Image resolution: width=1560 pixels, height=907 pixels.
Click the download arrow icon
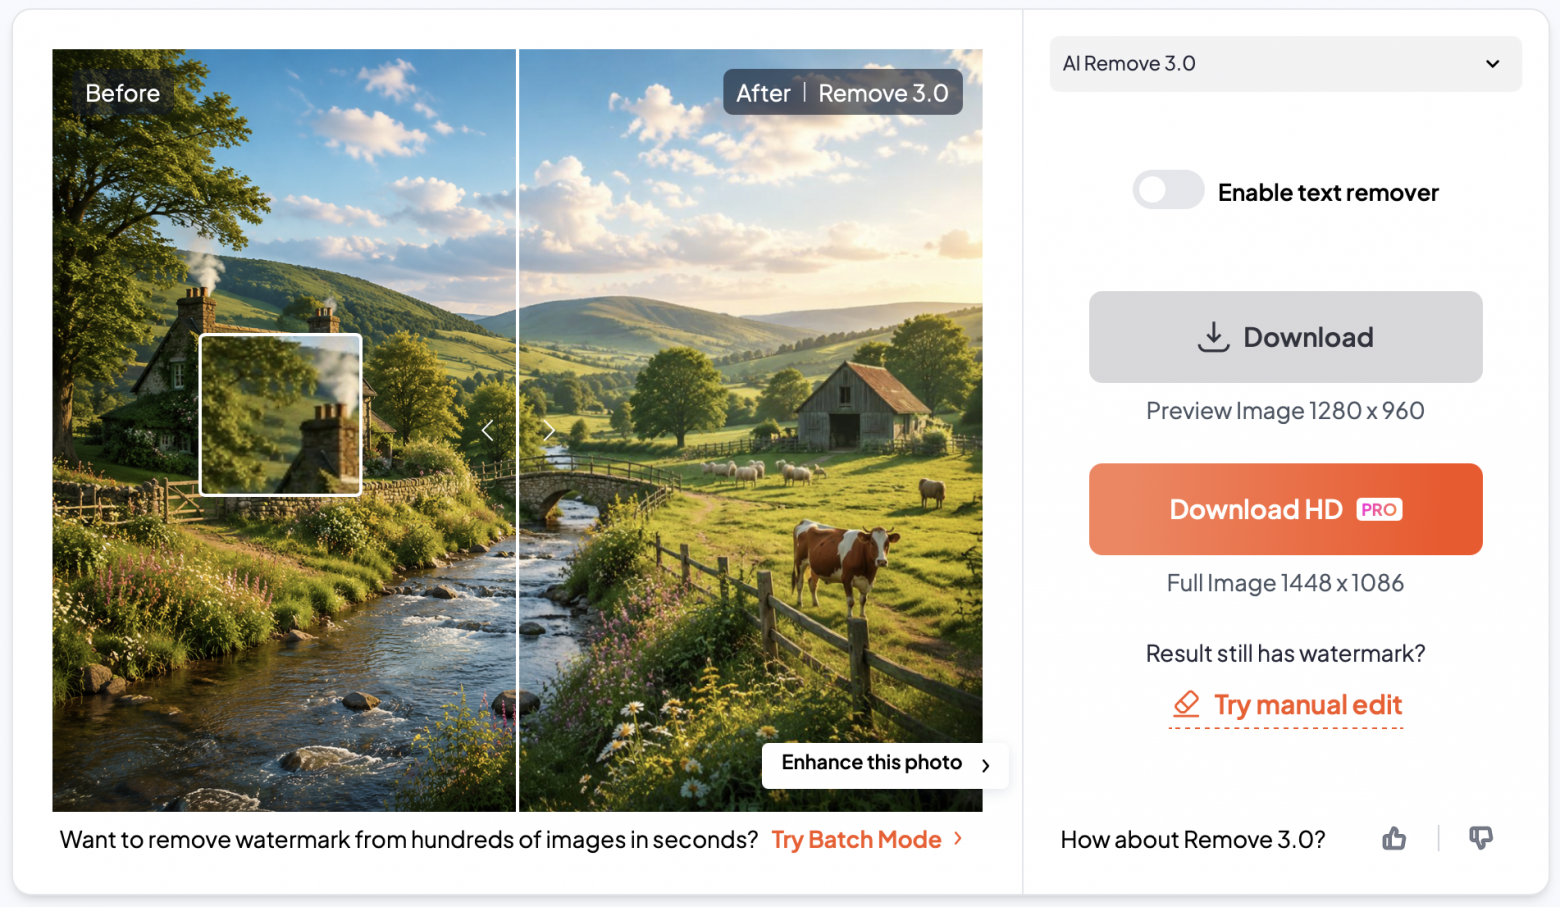[1213, 337]
